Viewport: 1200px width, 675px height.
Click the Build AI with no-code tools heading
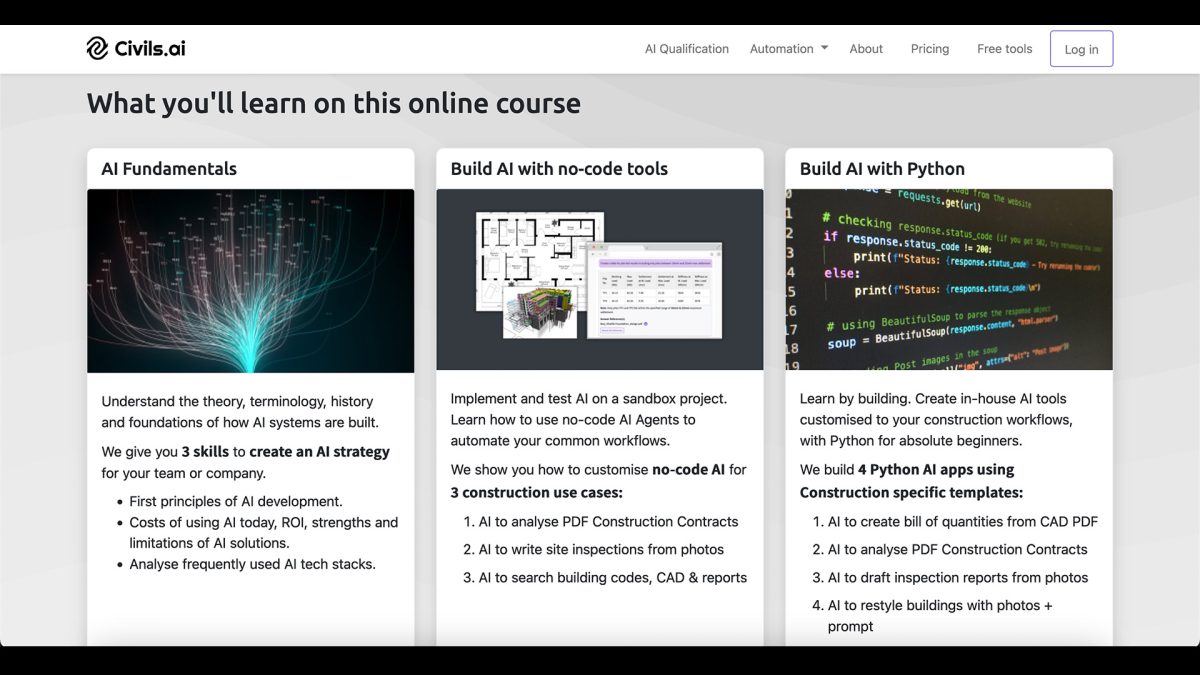(x=560, y=168)
